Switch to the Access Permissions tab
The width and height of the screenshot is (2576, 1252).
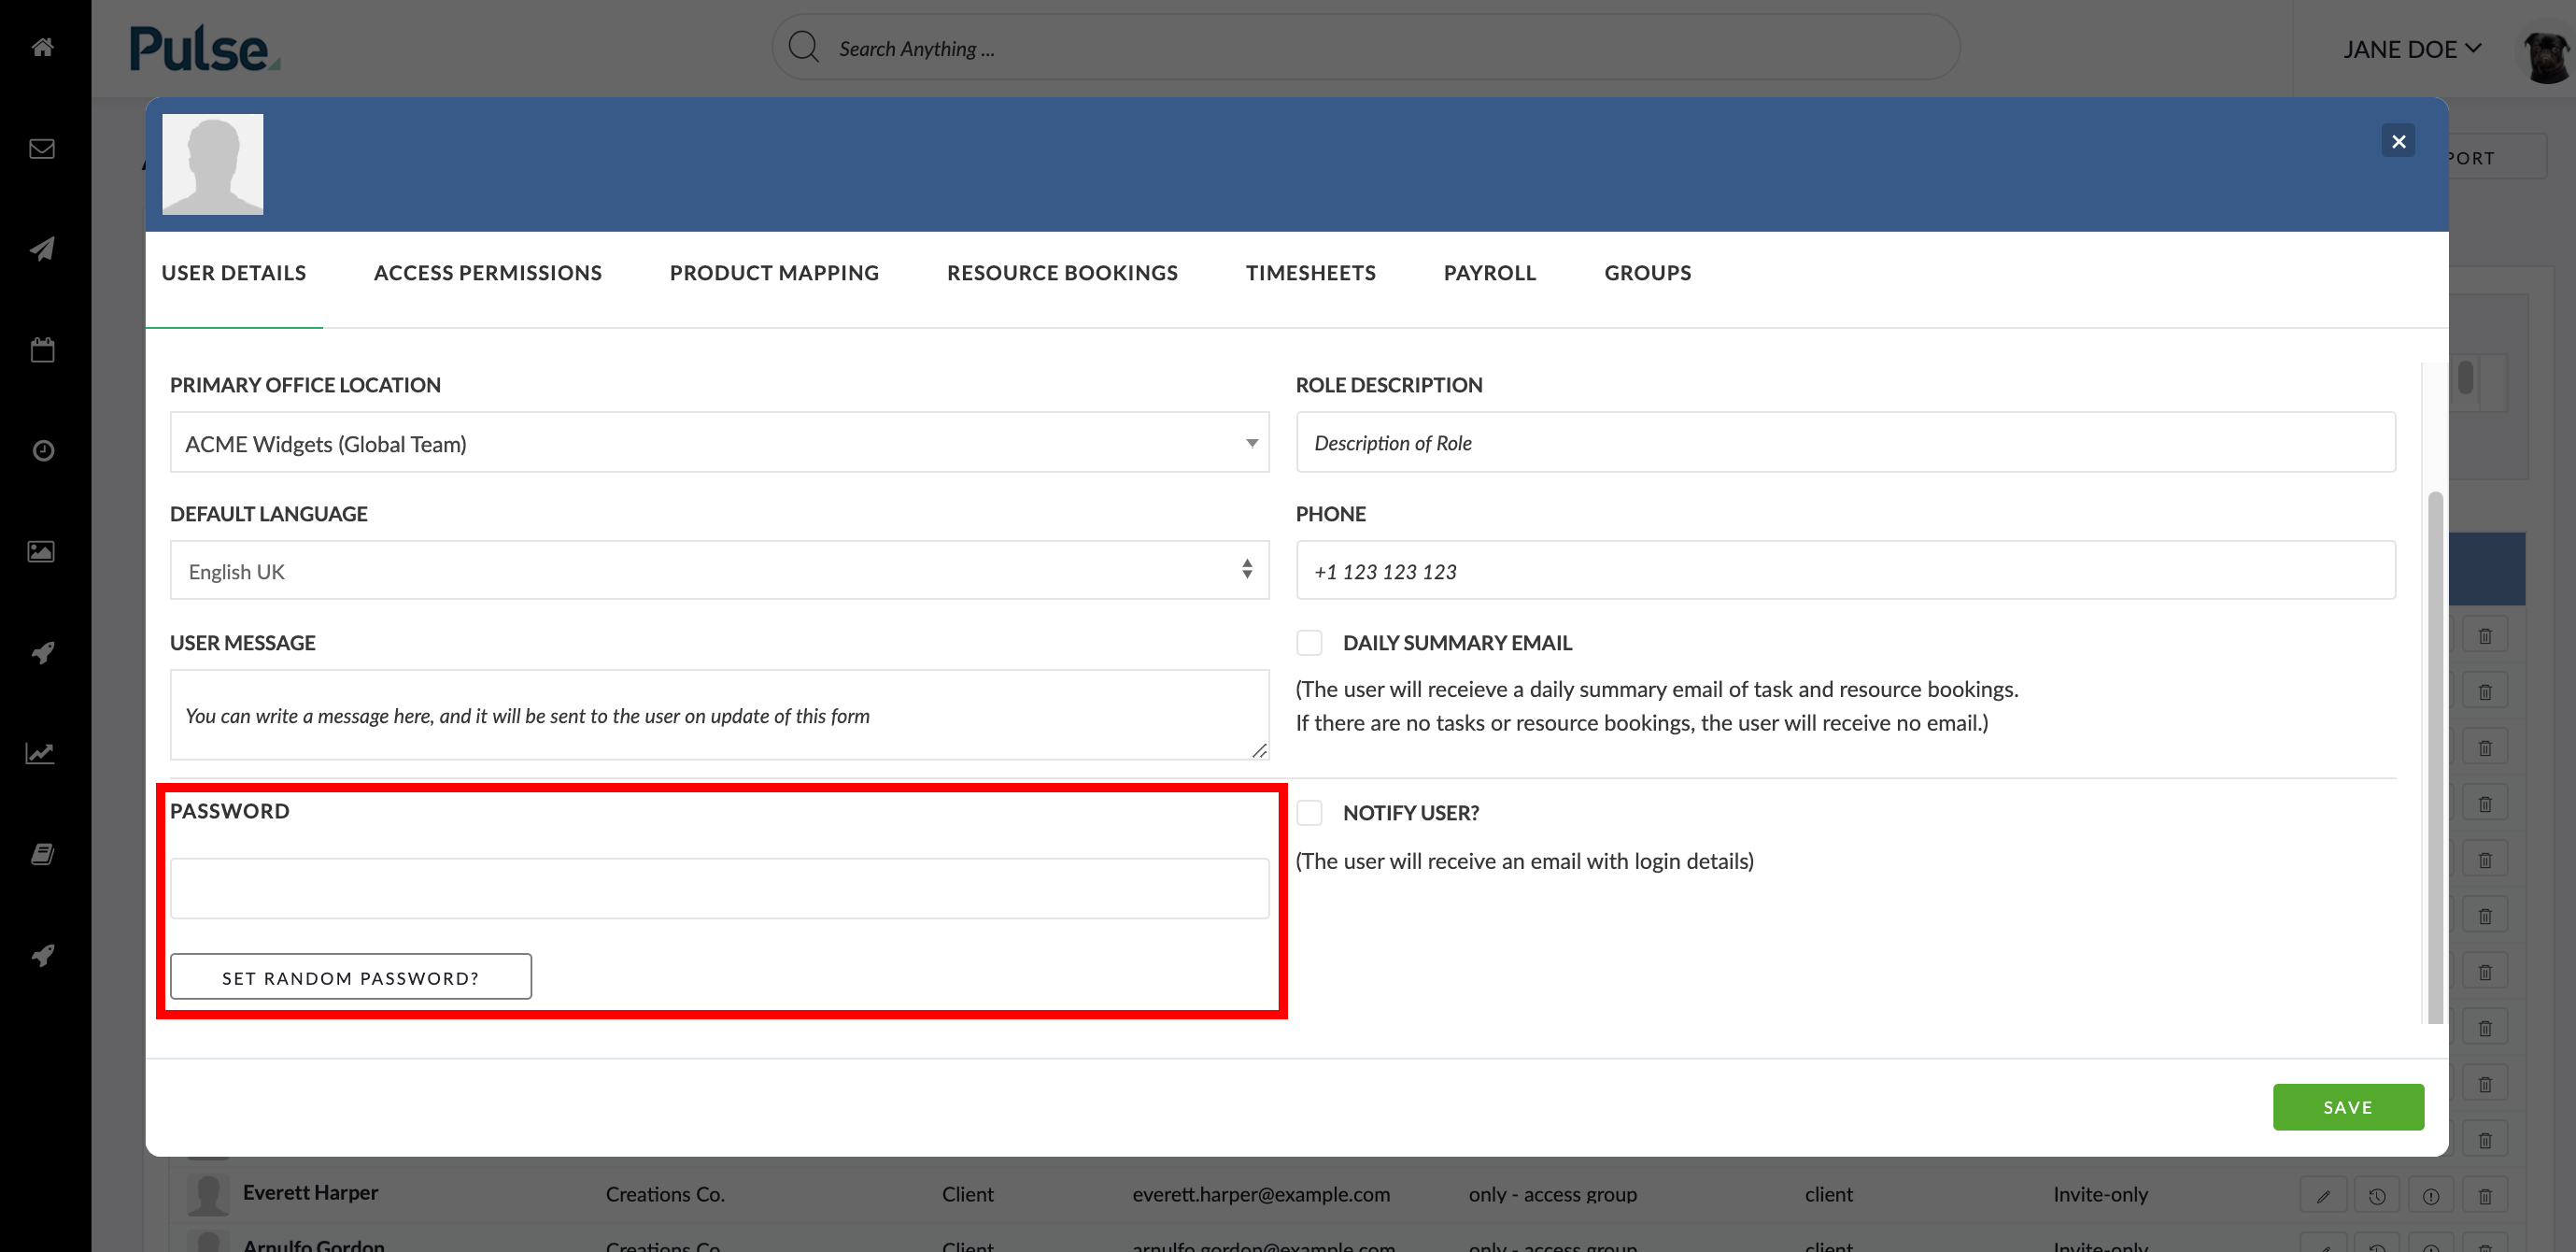coord(487,272)
